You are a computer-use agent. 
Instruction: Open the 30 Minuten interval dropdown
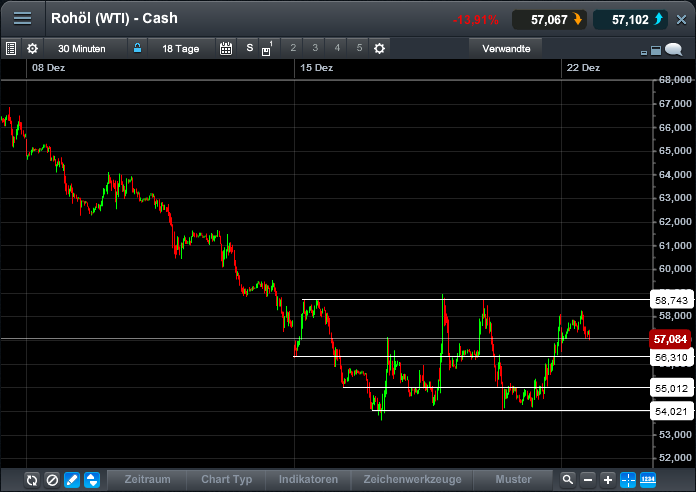82,48
